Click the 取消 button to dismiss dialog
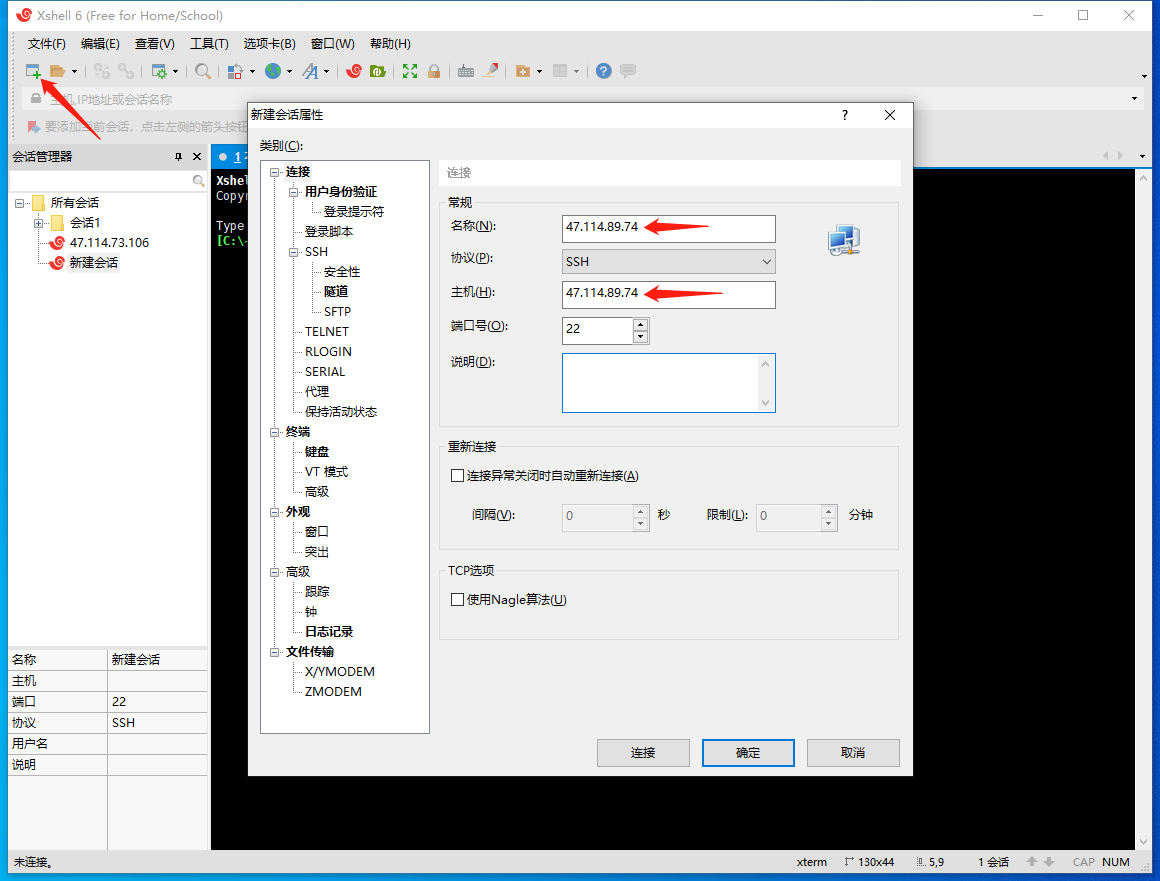This screenshot has width=1160, height=881. pyautogui.click(x=853, y=752)
